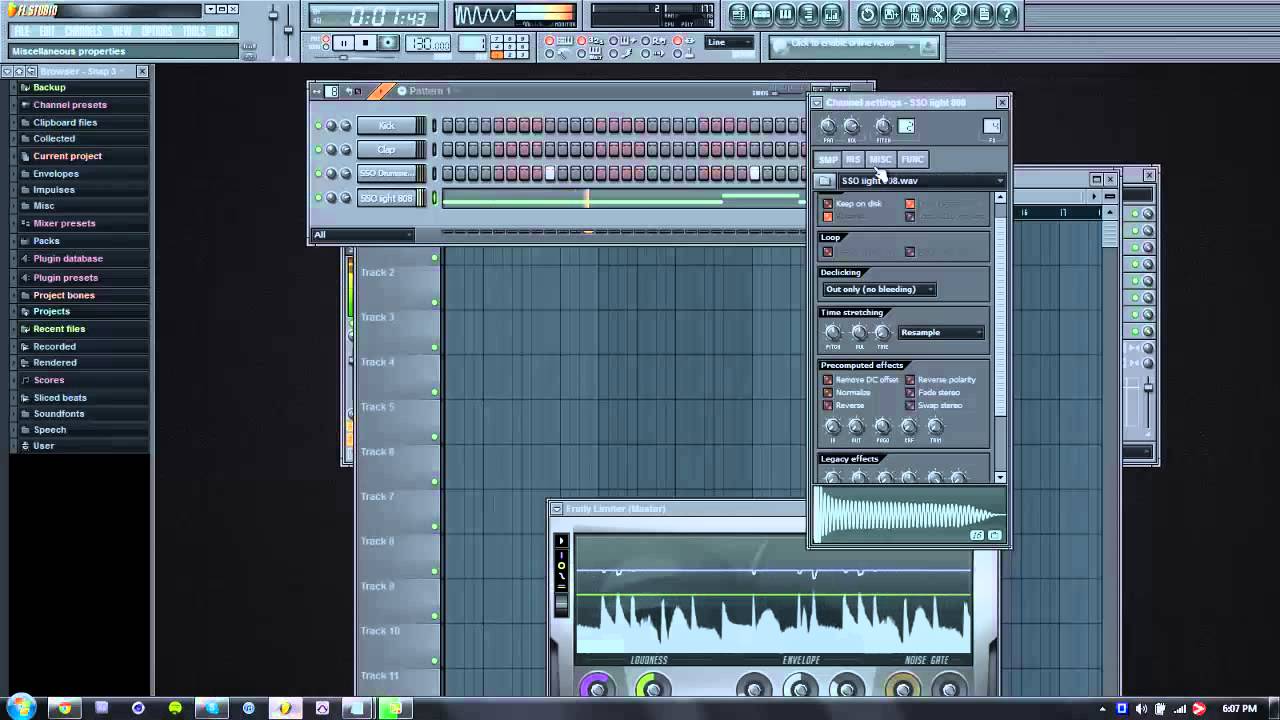This screenshot has height=720, width=1280.
Task: Expand the Packs folder in browser
Action: (x=46, y=241)
